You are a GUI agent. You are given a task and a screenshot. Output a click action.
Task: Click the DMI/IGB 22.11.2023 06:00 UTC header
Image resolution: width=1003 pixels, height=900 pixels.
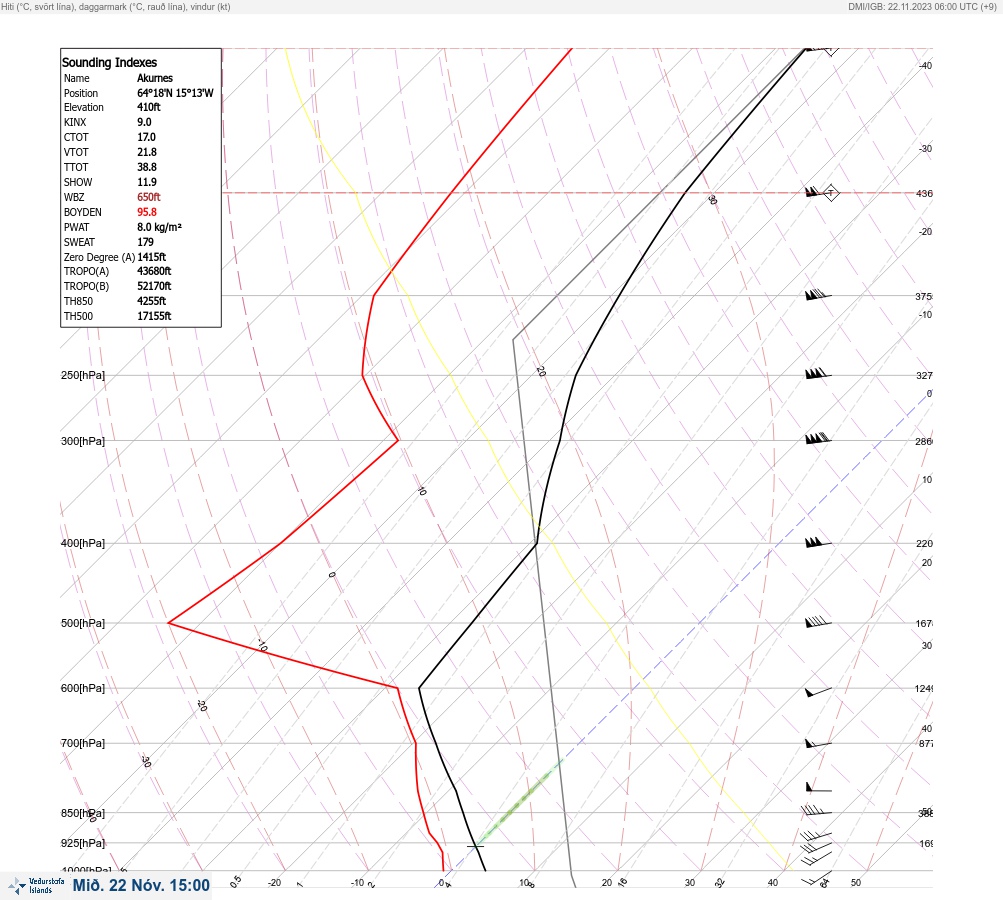pos(922,6)
